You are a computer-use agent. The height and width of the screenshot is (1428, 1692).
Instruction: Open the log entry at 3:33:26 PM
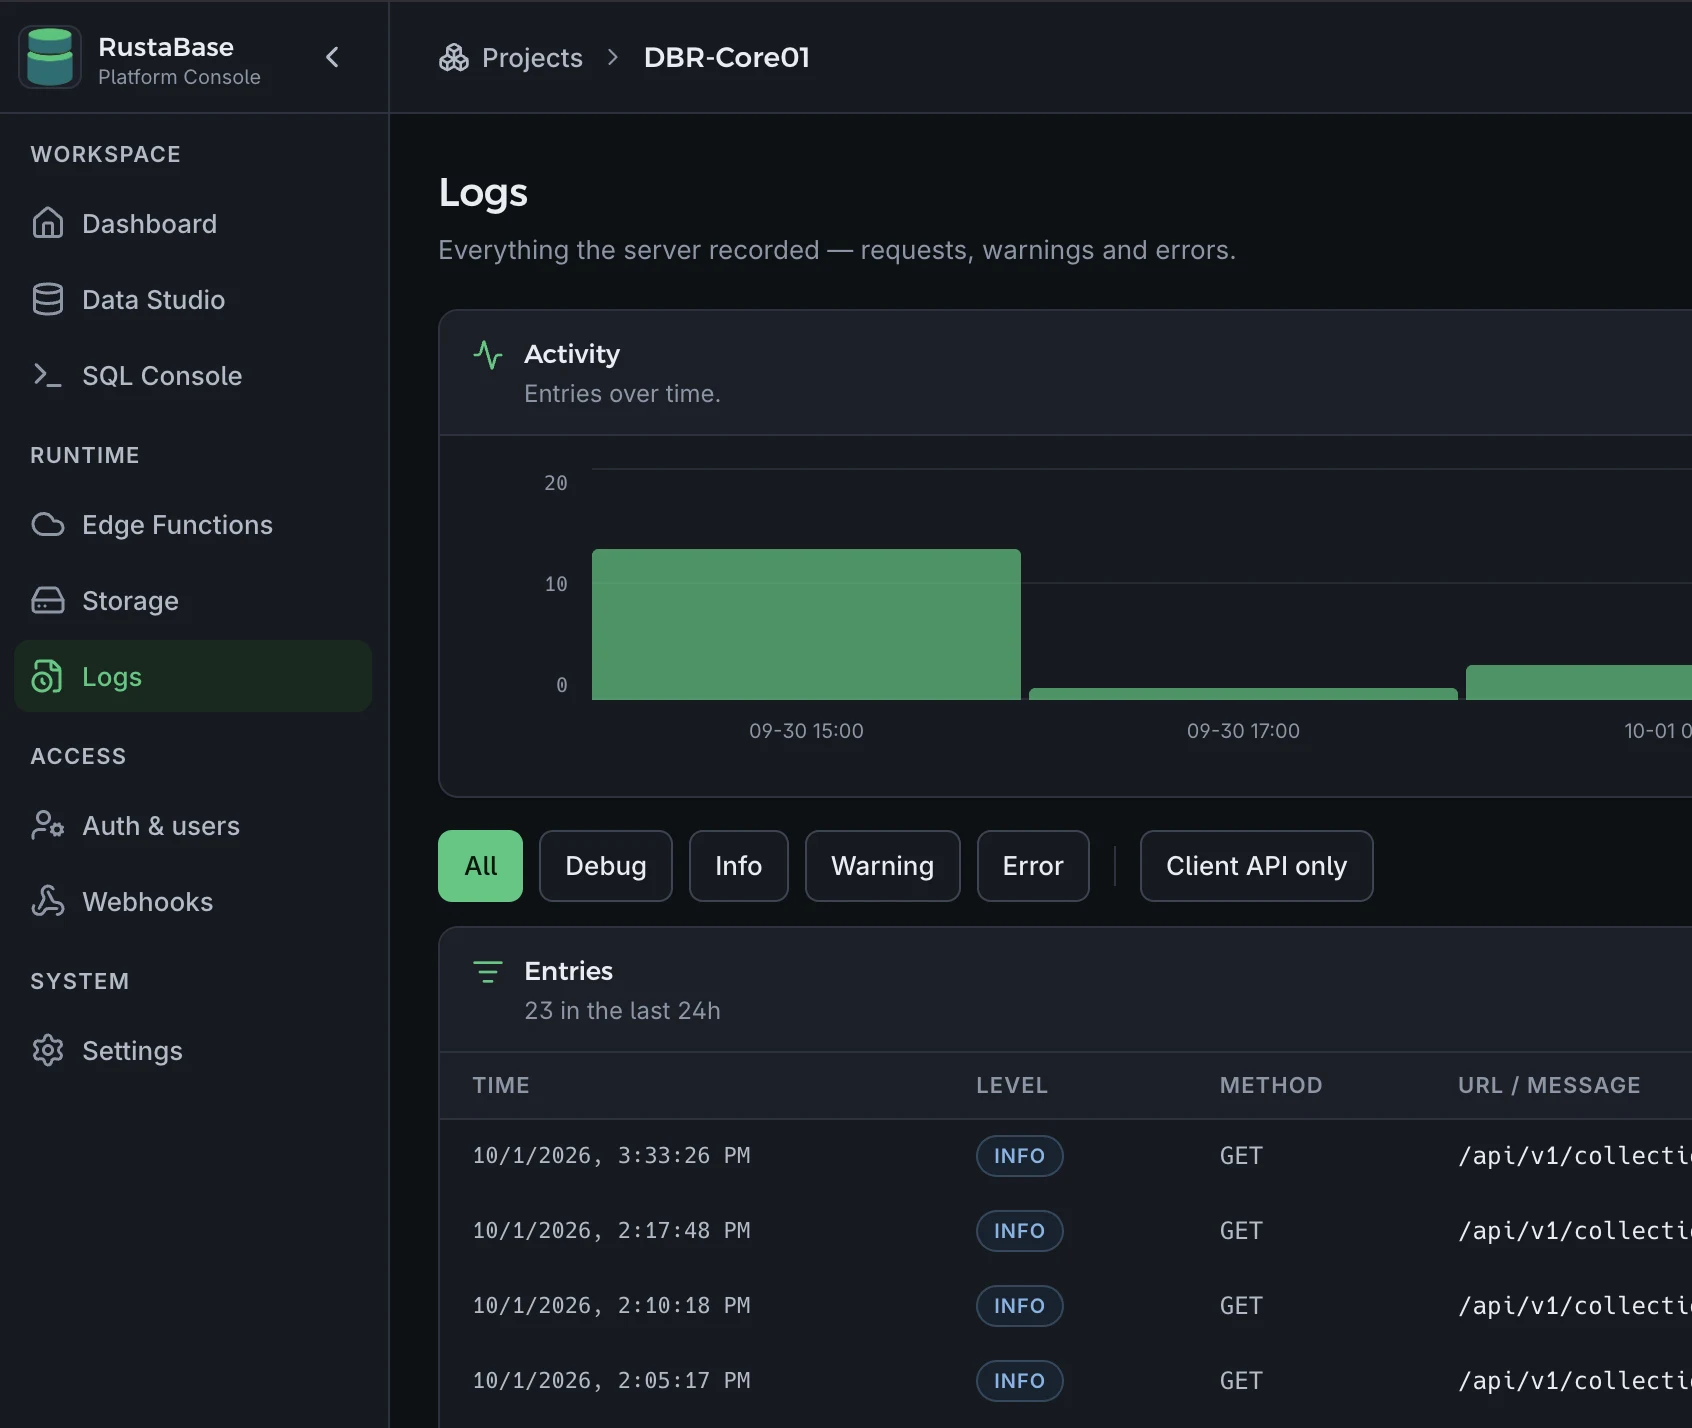point(1066,1156)
